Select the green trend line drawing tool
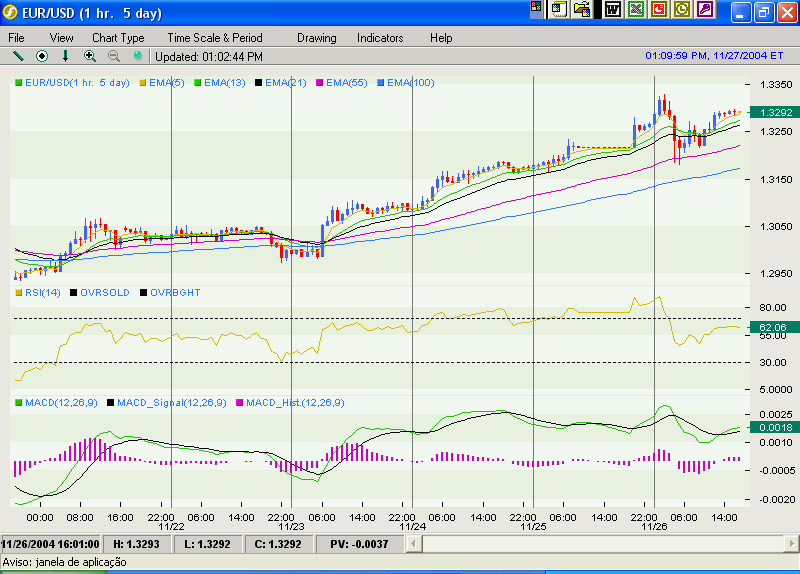 point(17,56)
